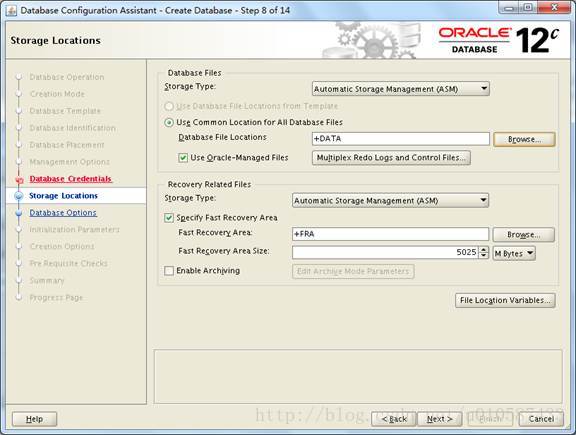This screenshot has height=435, width=576.
Task: Click the Database Identification step
Action: pos(72,128)
